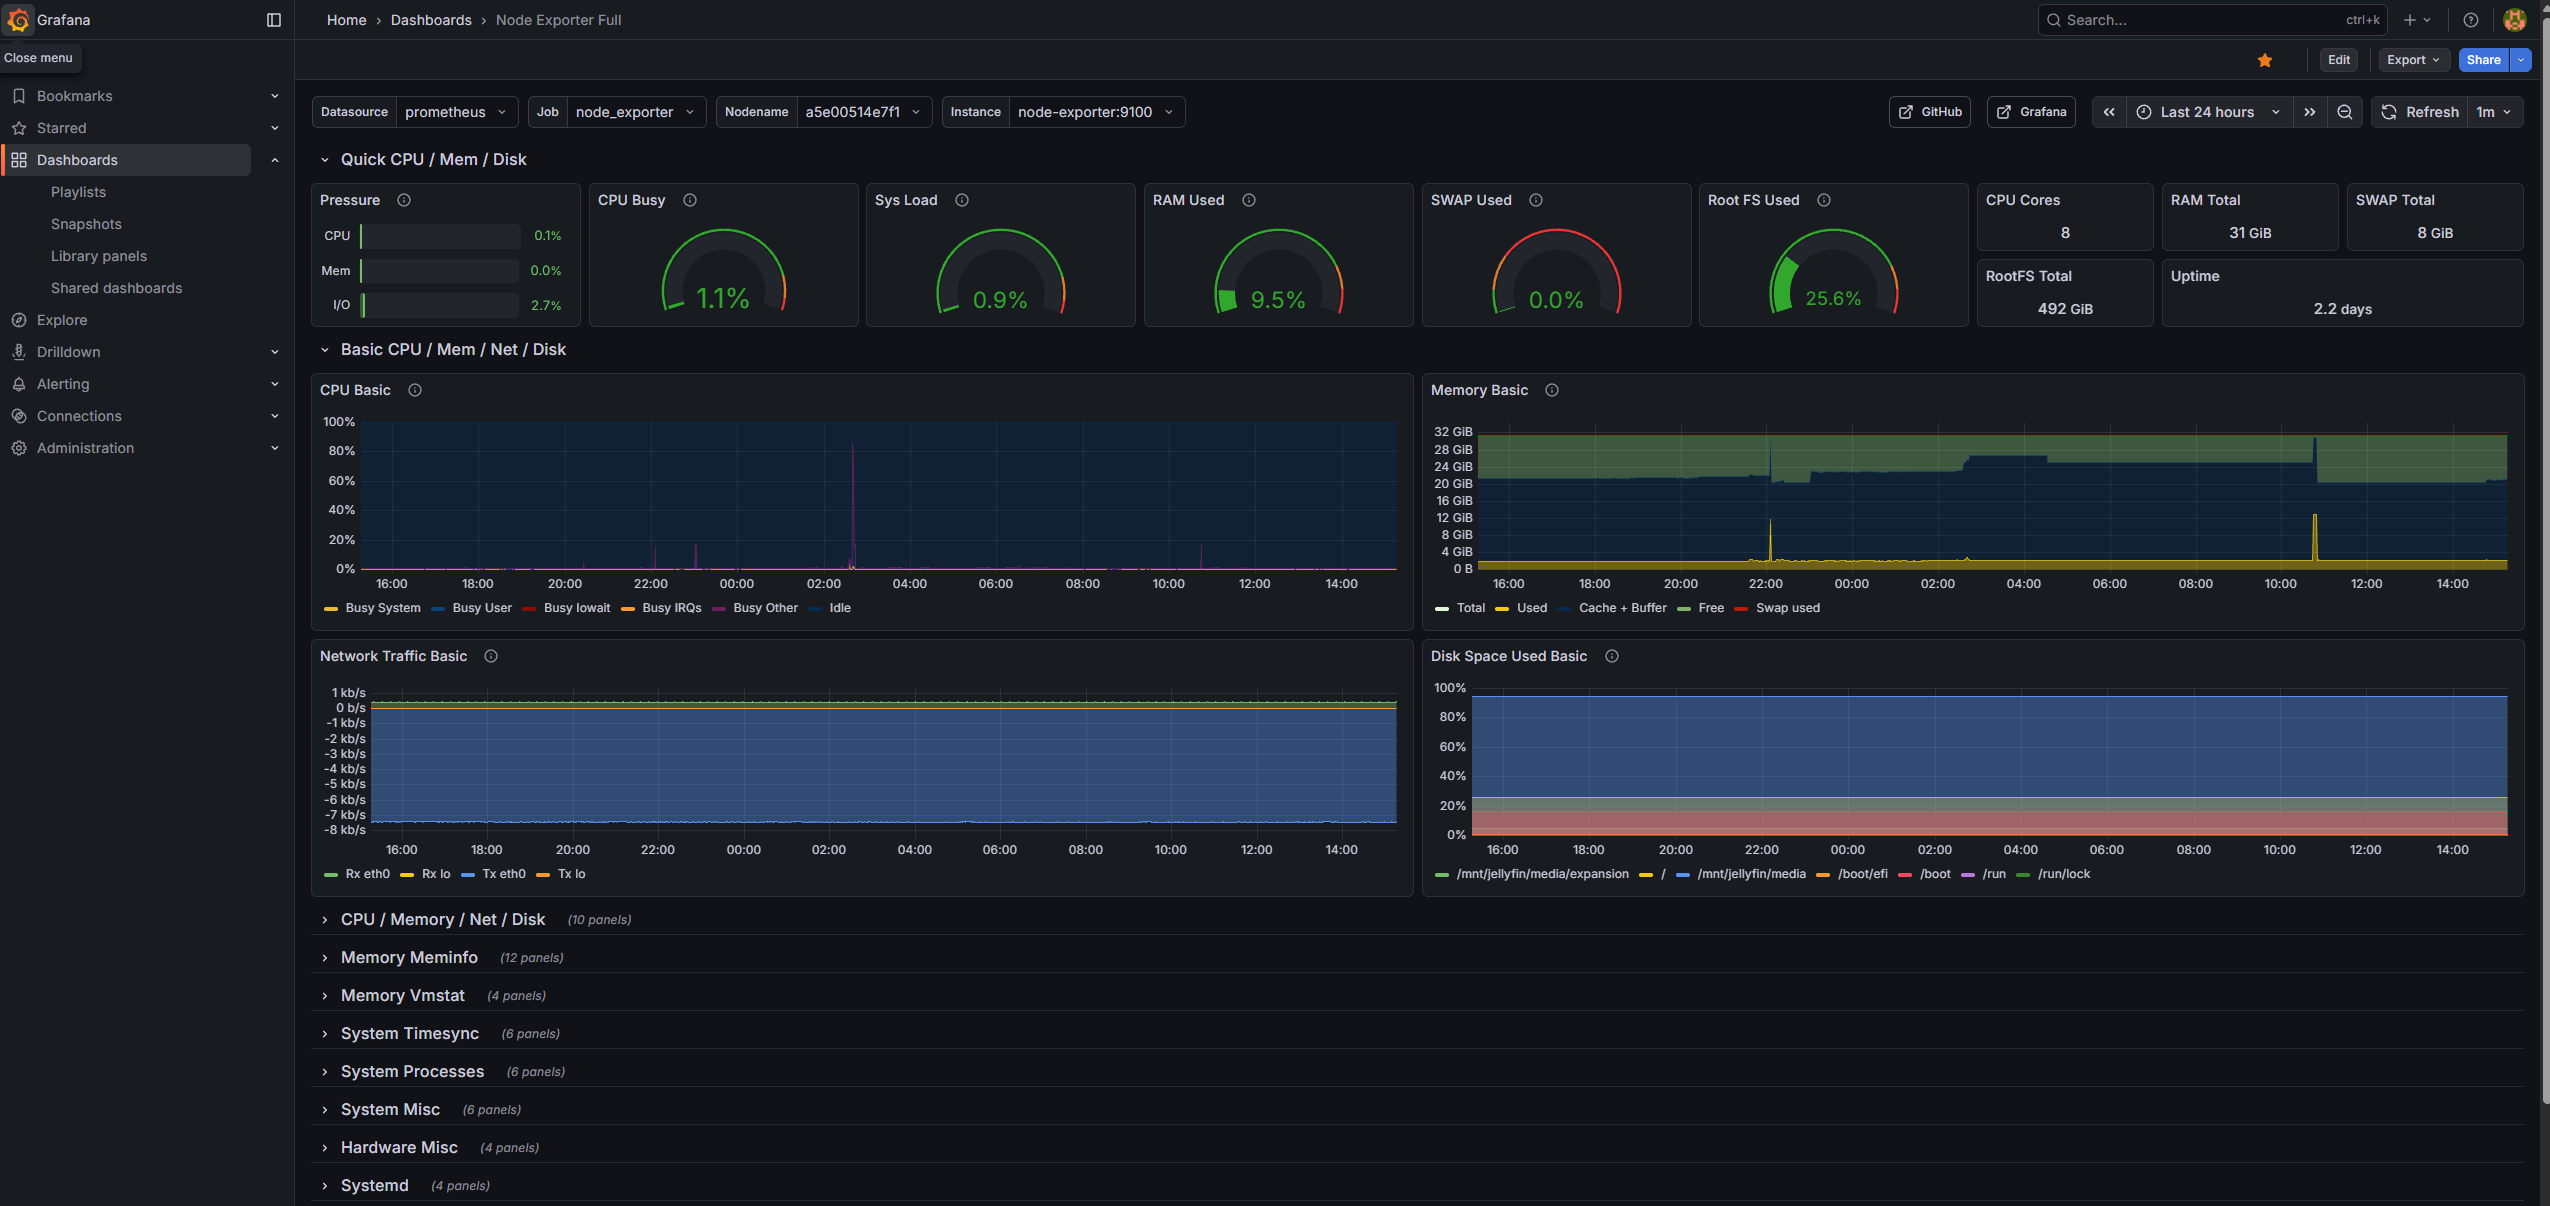This screenshot has height=1206, width=2550.
Task: Open Alerting in the sidebar
Action: click(x=63, y=384)
